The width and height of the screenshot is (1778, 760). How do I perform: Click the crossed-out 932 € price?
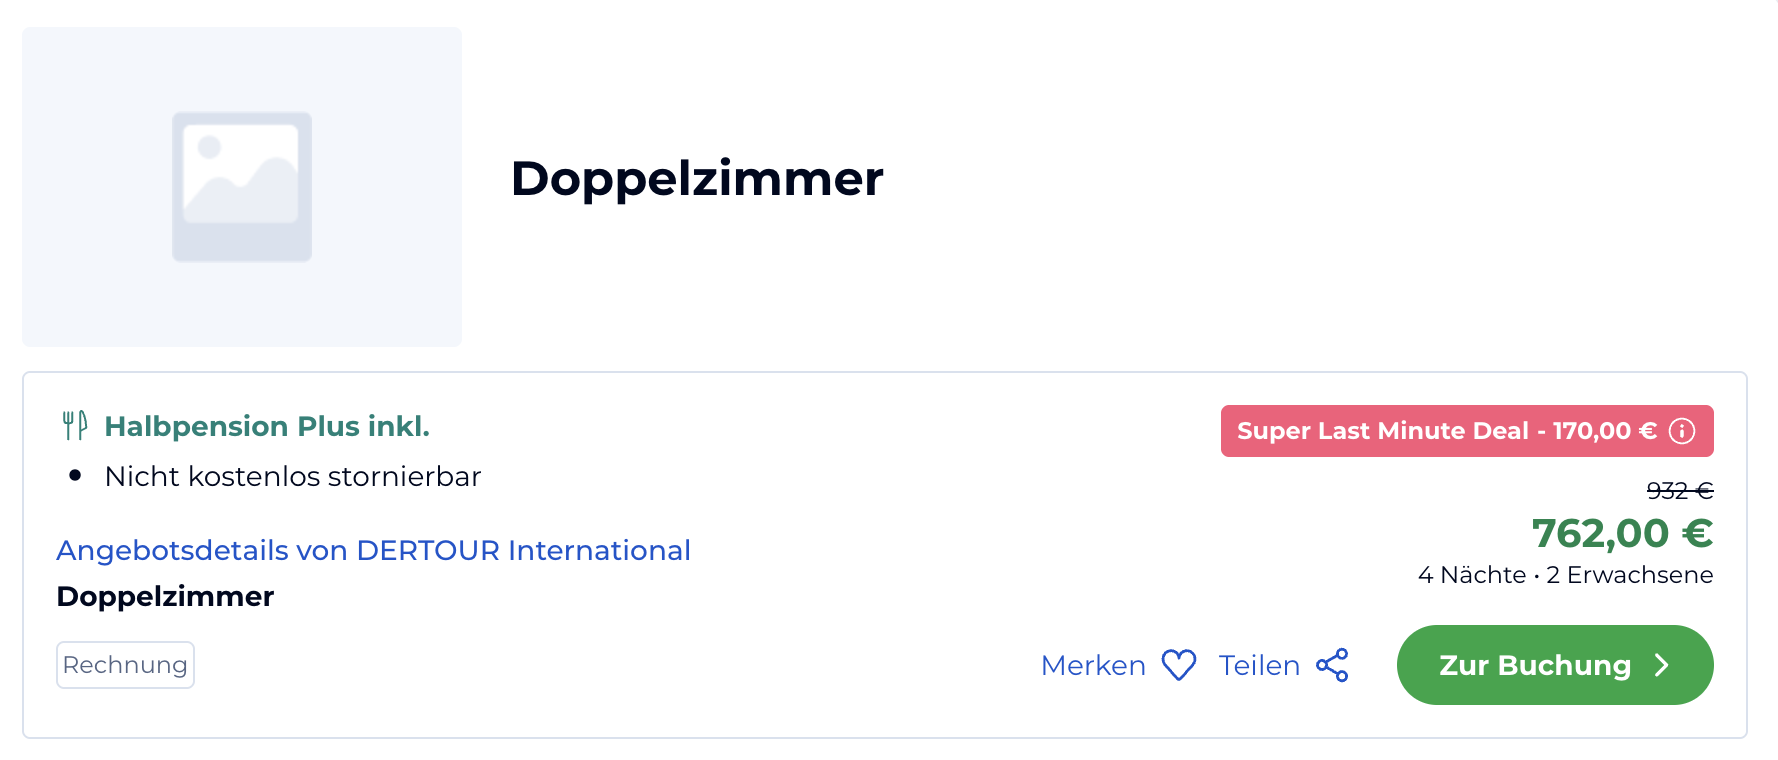pyautogui.click(x=1680, y=490)
